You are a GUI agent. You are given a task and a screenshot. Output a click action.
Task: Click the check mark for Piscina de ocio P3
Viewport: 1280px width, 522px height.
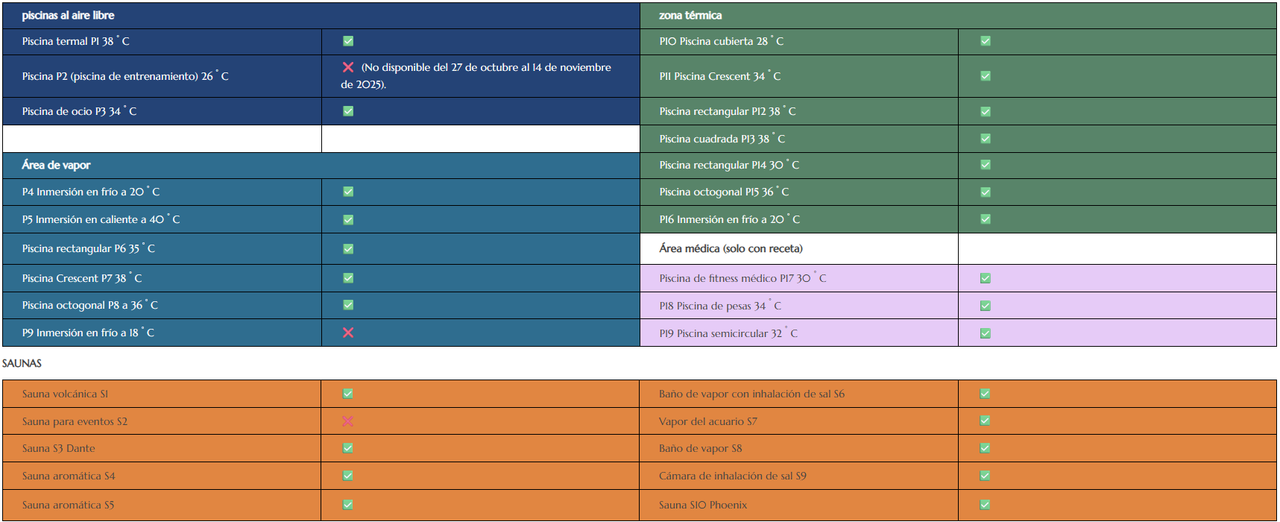click(348, 111)
